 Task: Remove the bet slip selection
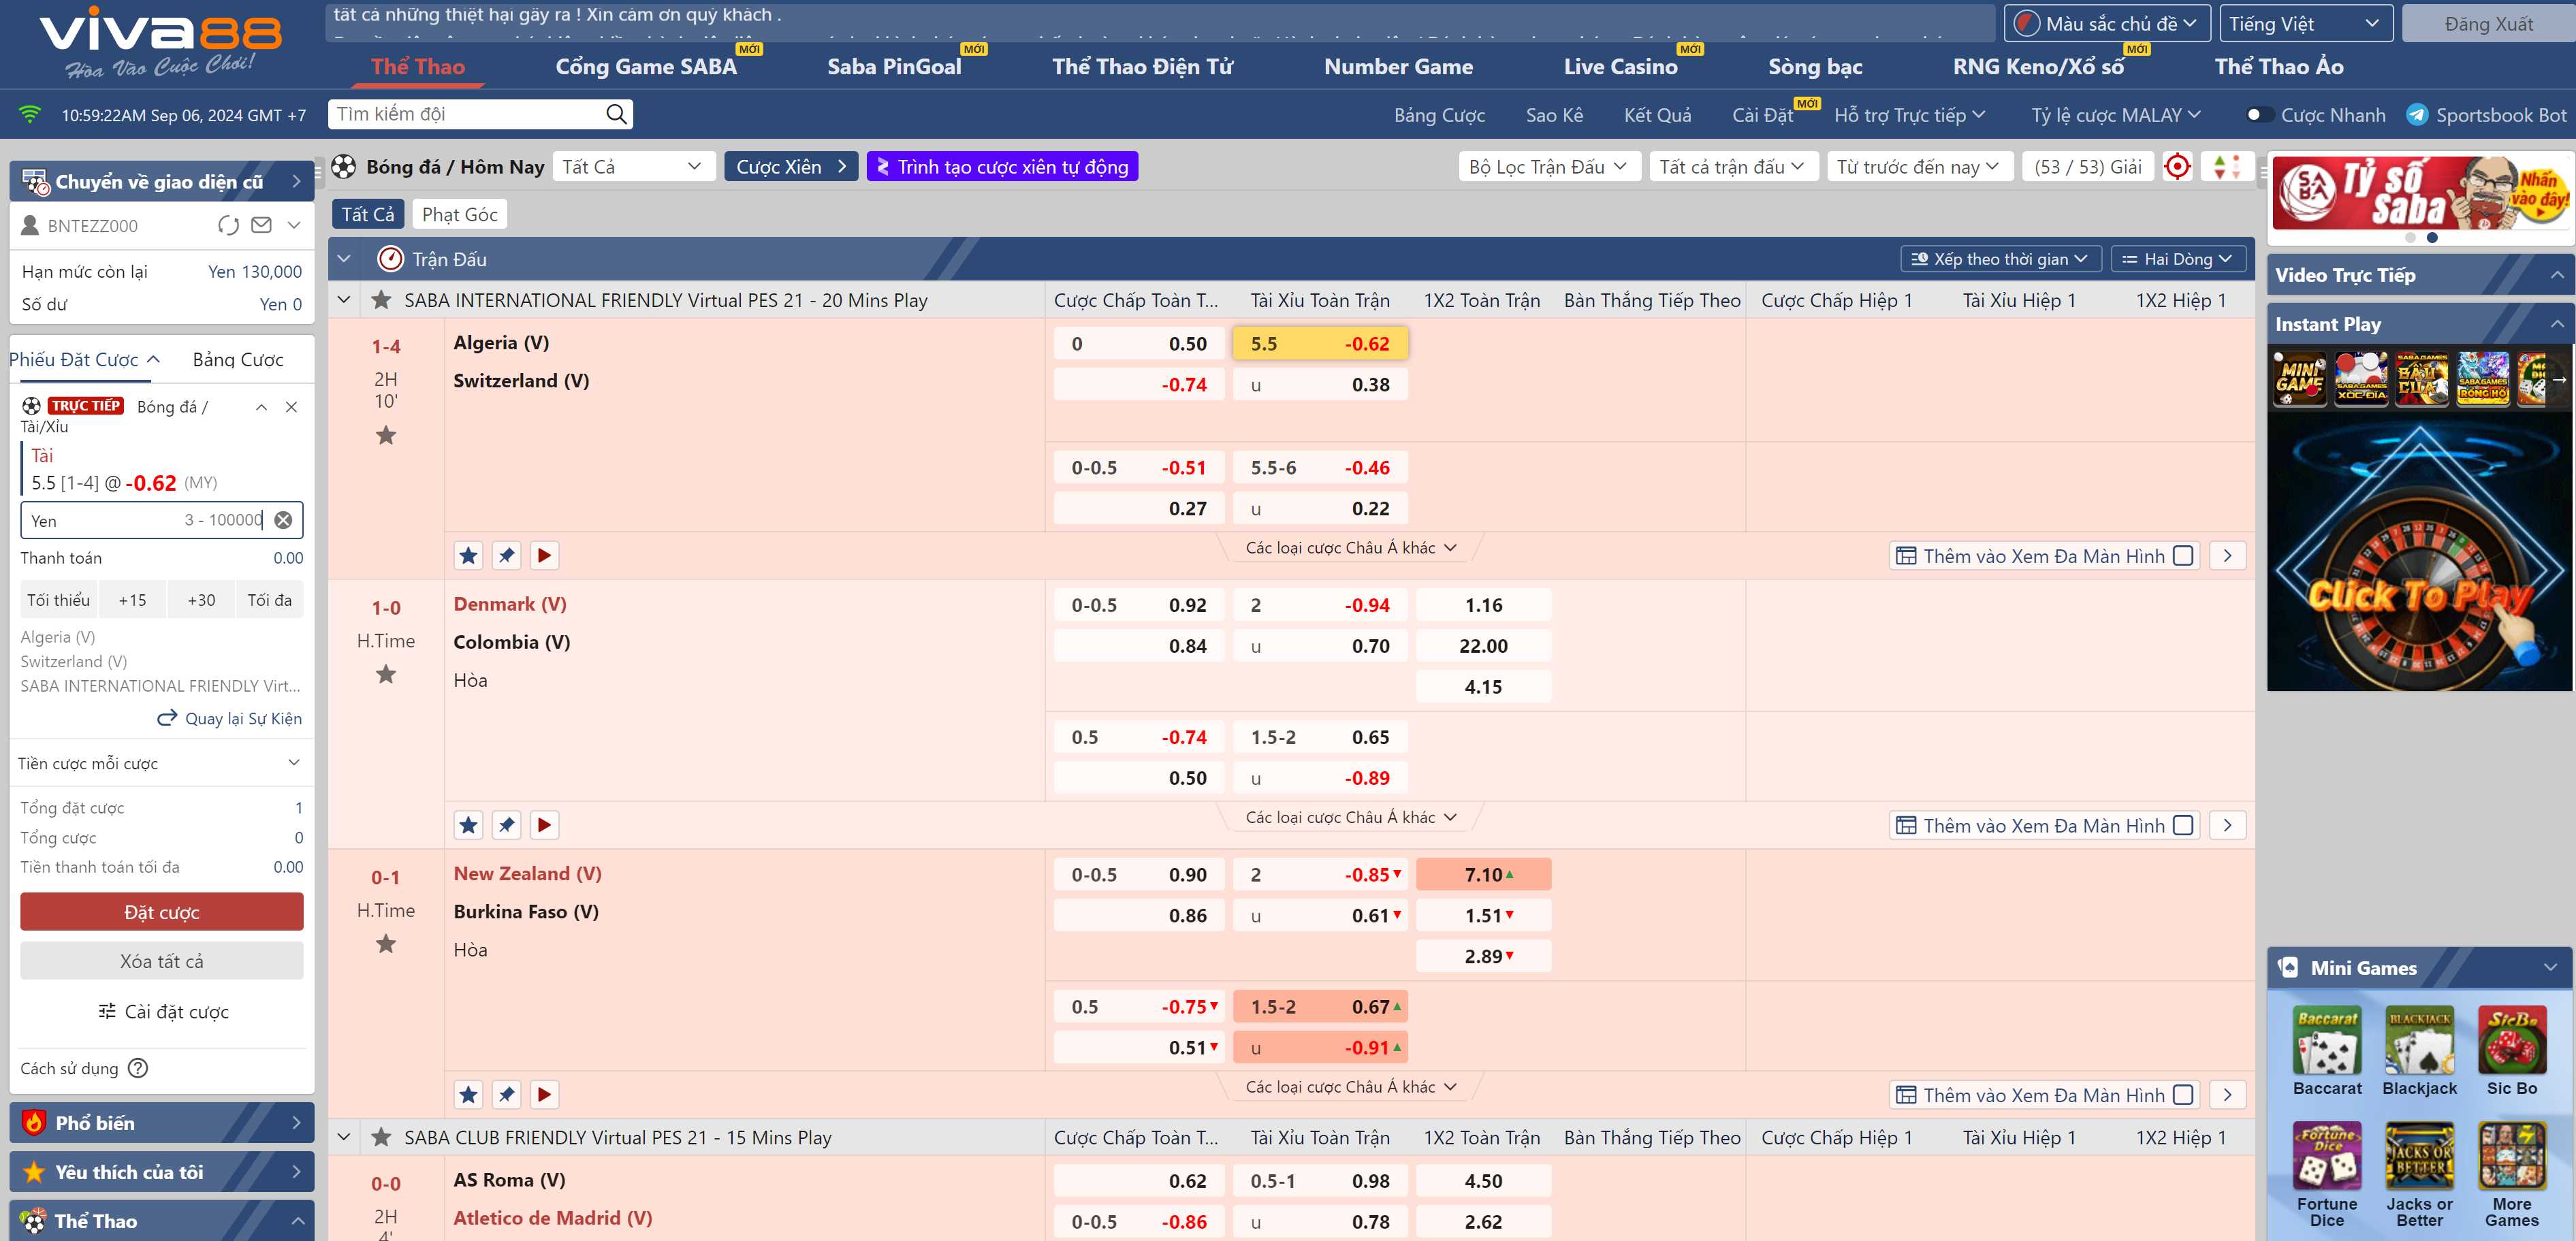(291, 407)
